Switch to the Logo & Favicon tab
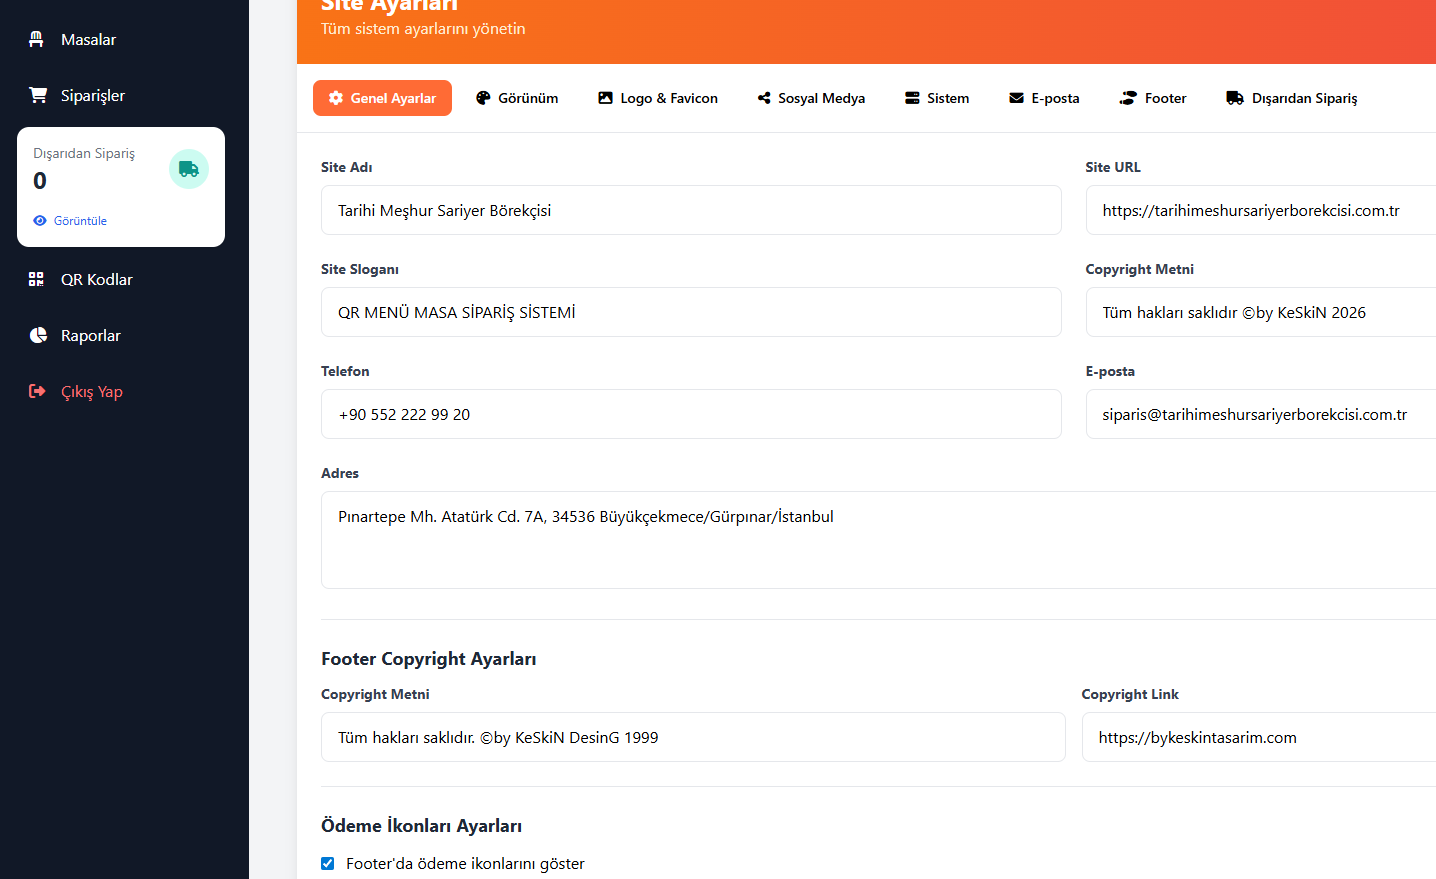 click(658, 98)
